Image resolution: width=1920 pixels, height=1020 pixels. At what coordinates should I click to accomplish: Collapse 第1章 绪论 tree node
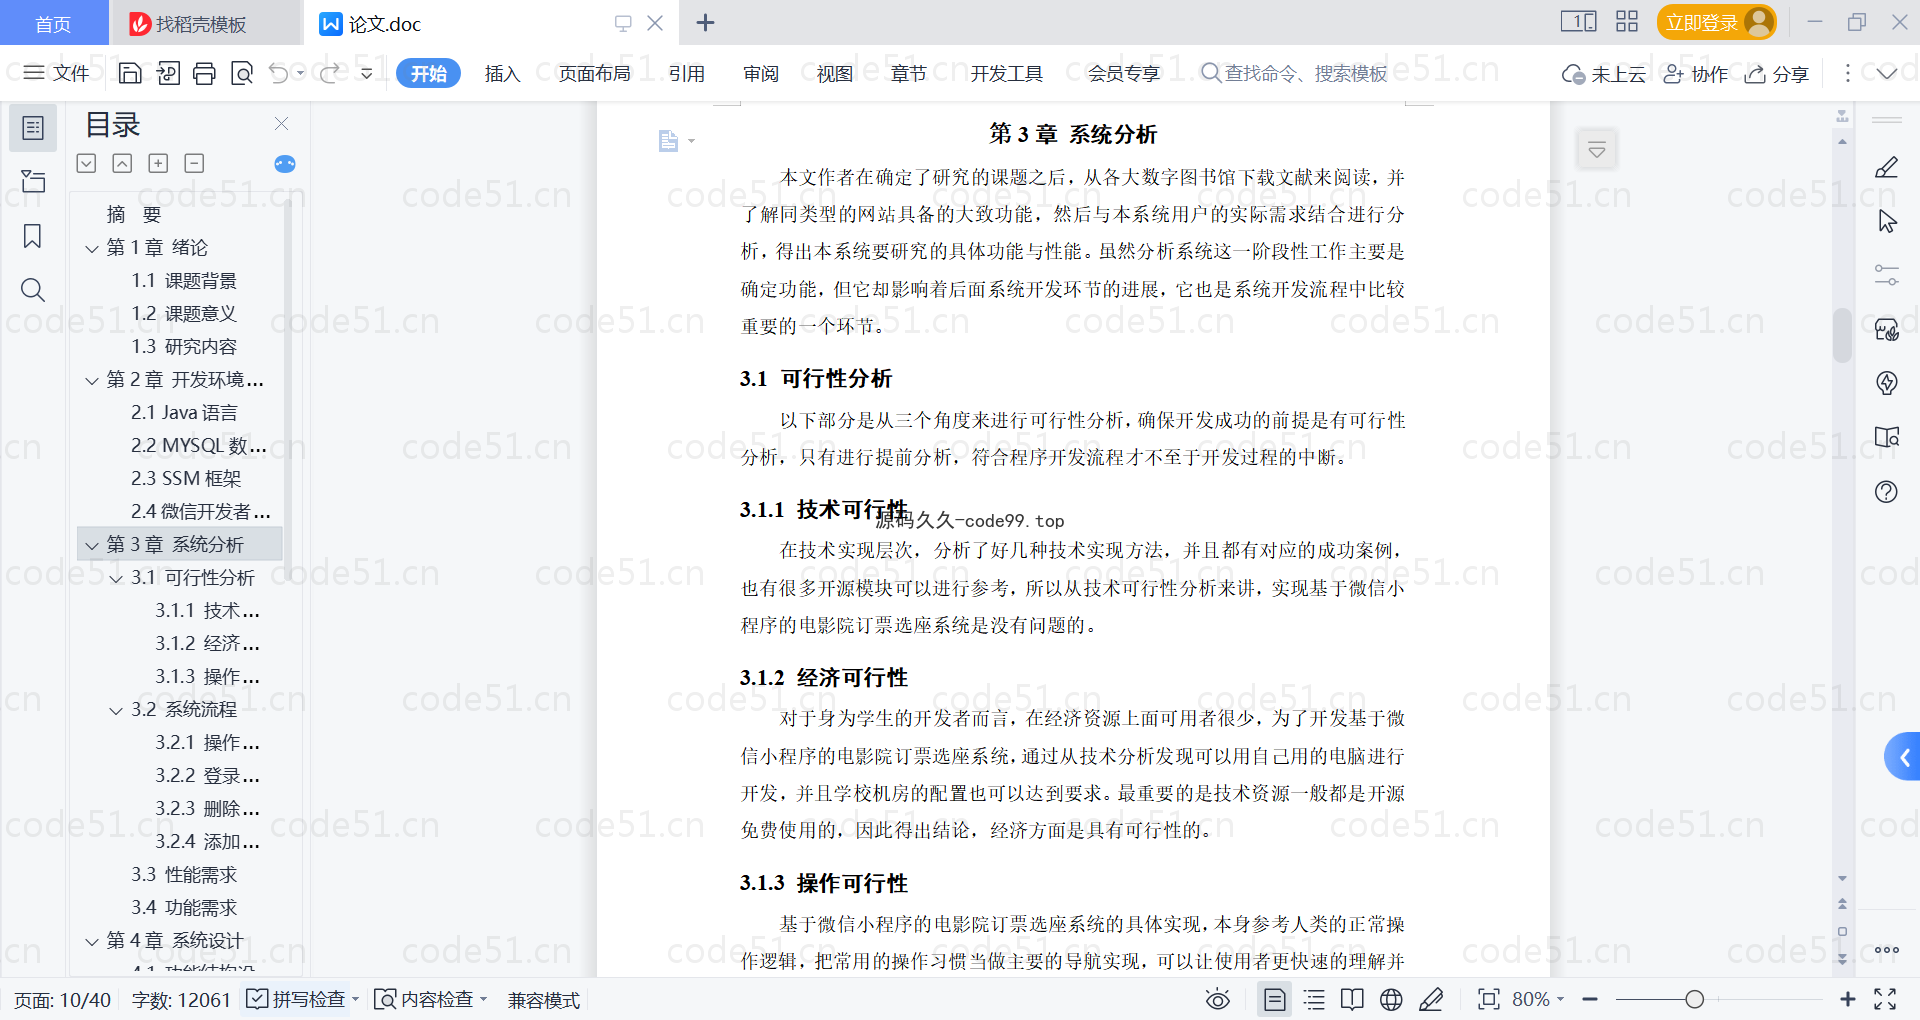pos(92,248)
